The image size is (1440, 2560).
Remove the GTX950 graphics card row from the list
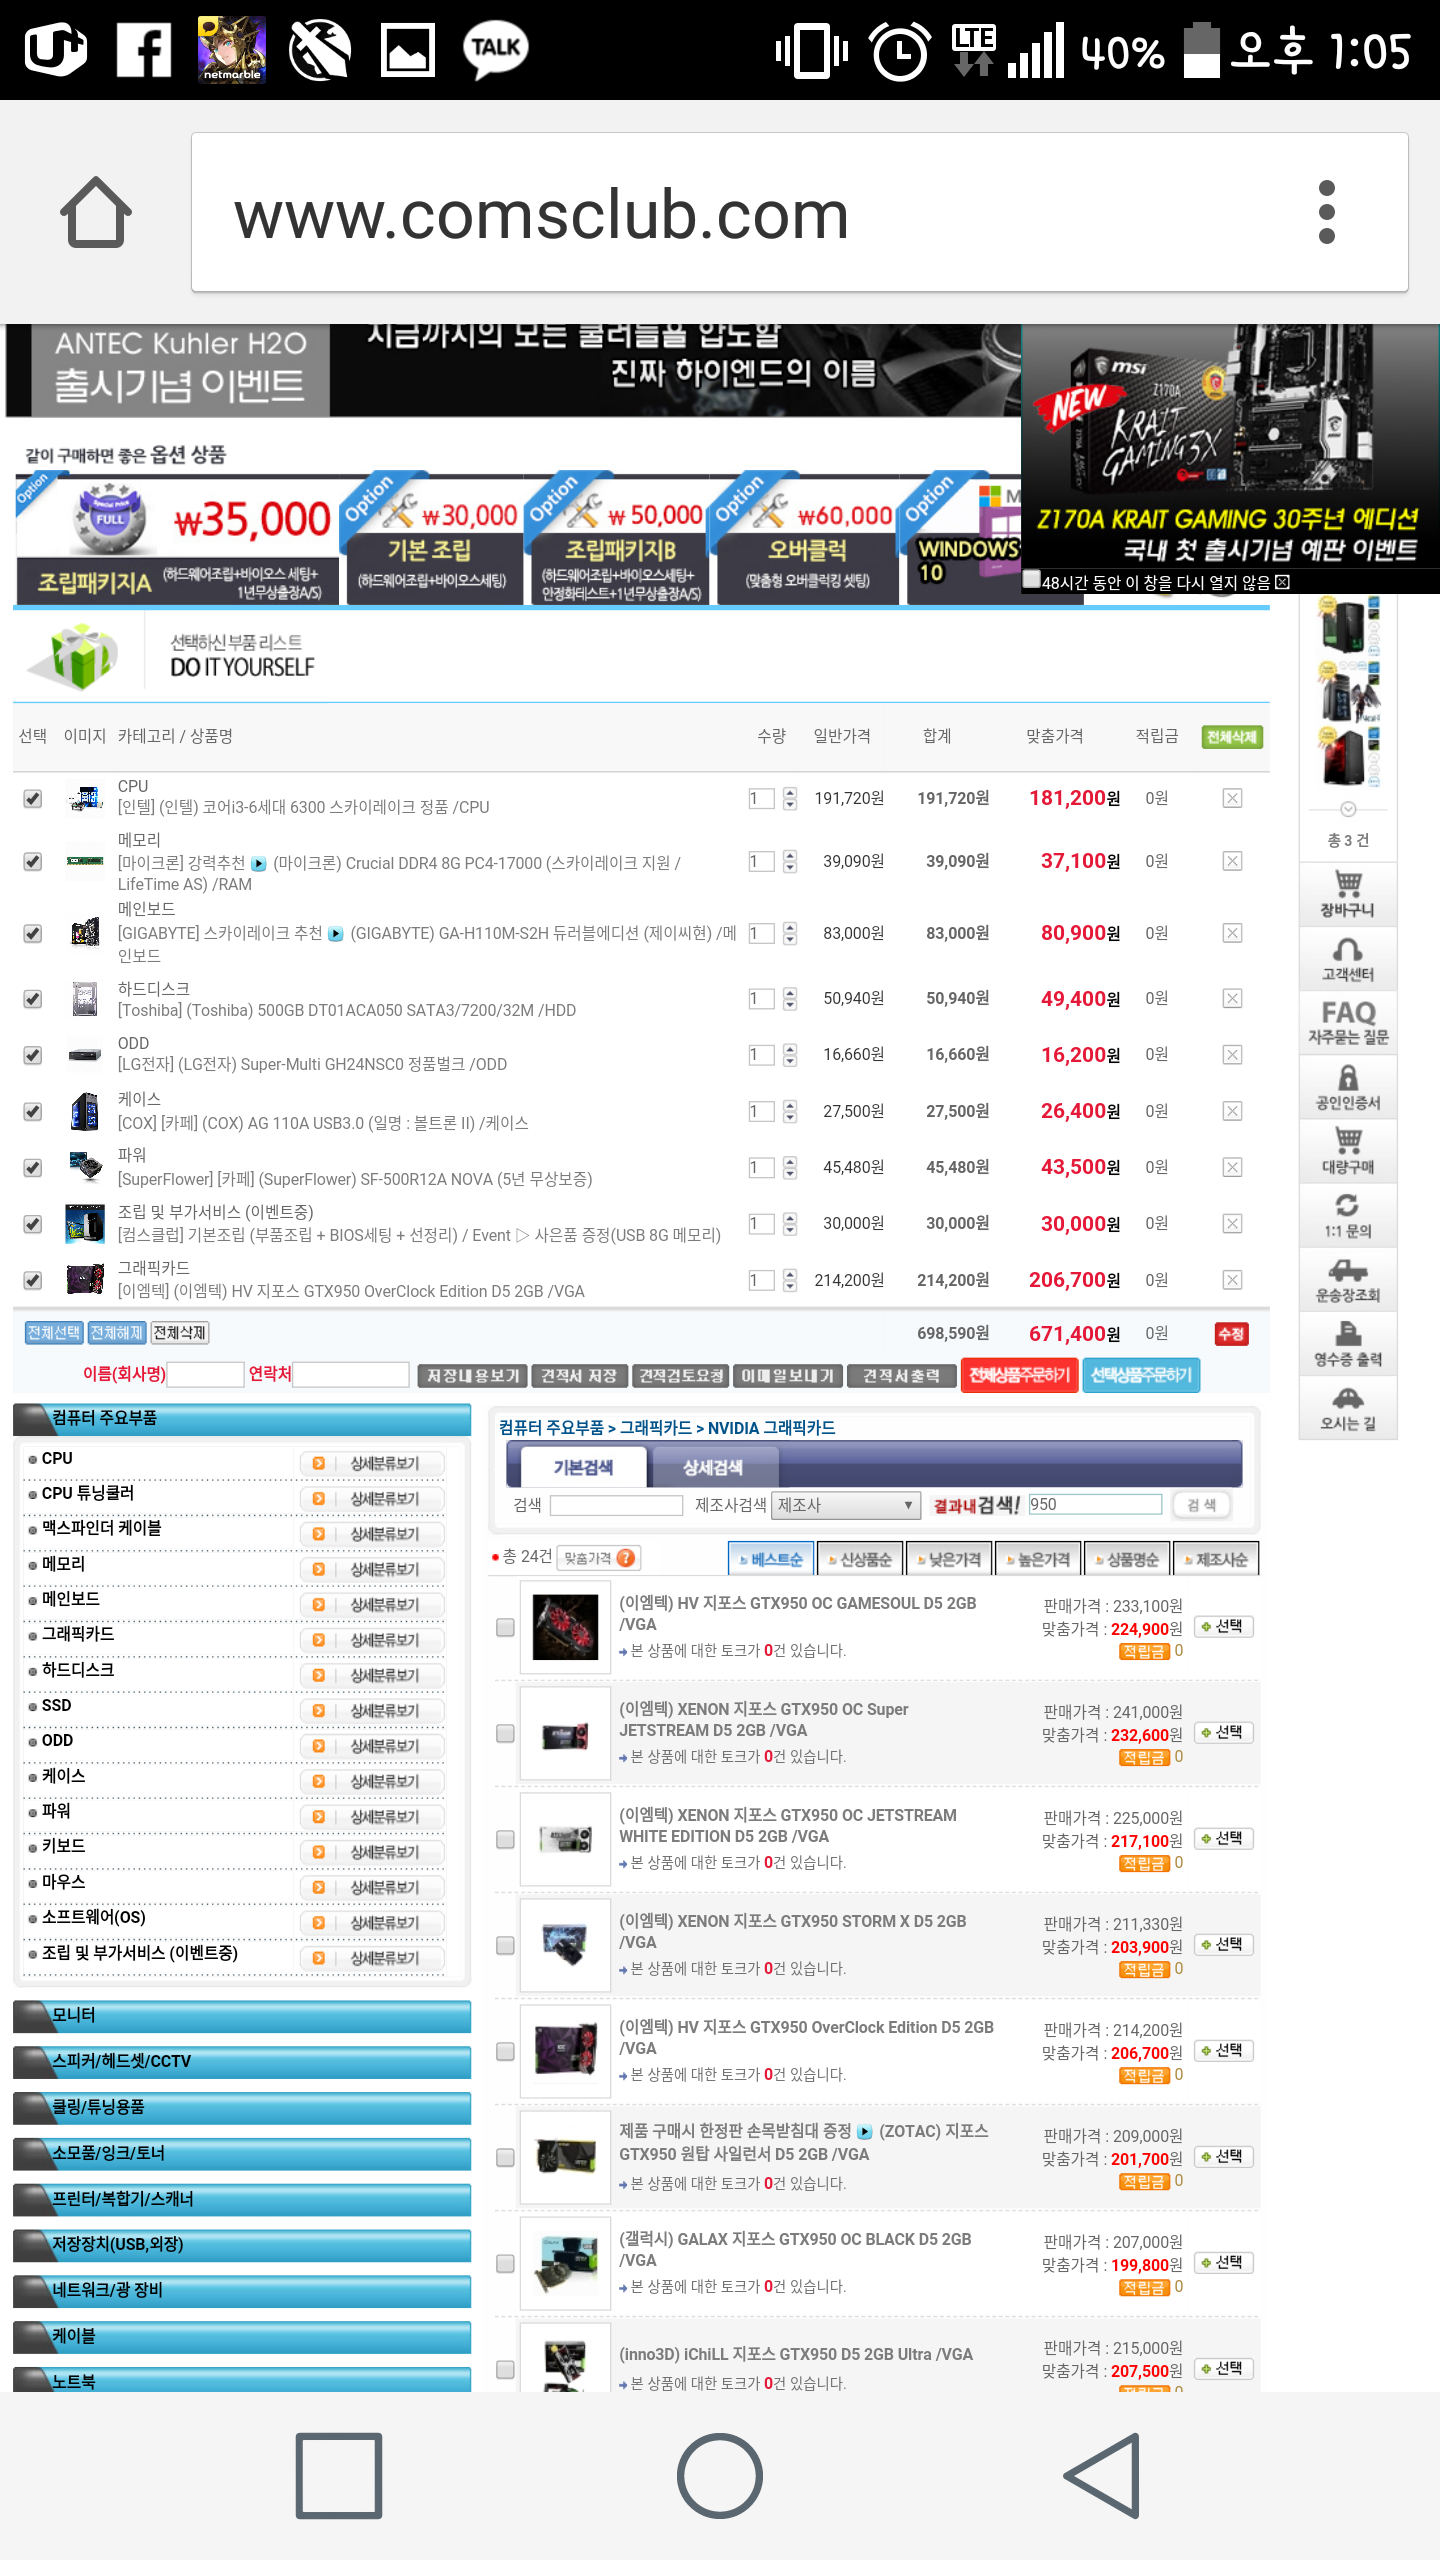click(x=1232, y=1280)
